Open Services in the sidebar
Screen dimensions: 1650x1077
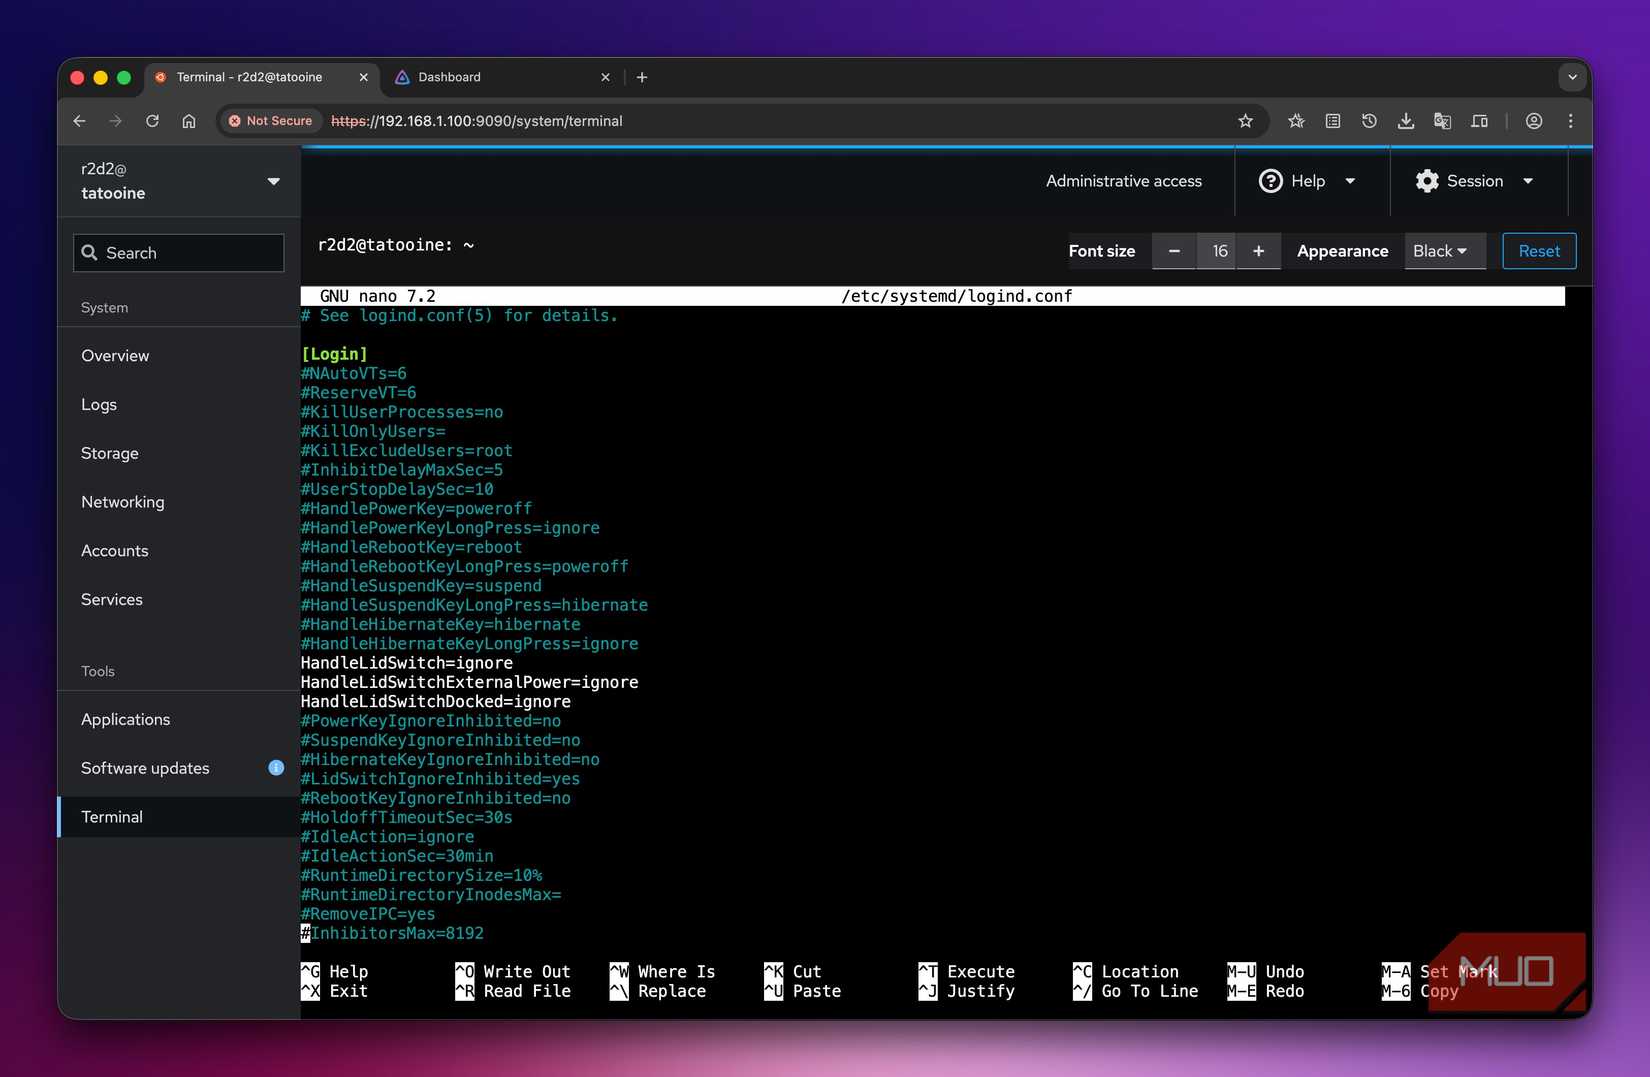tap(112, 600)
